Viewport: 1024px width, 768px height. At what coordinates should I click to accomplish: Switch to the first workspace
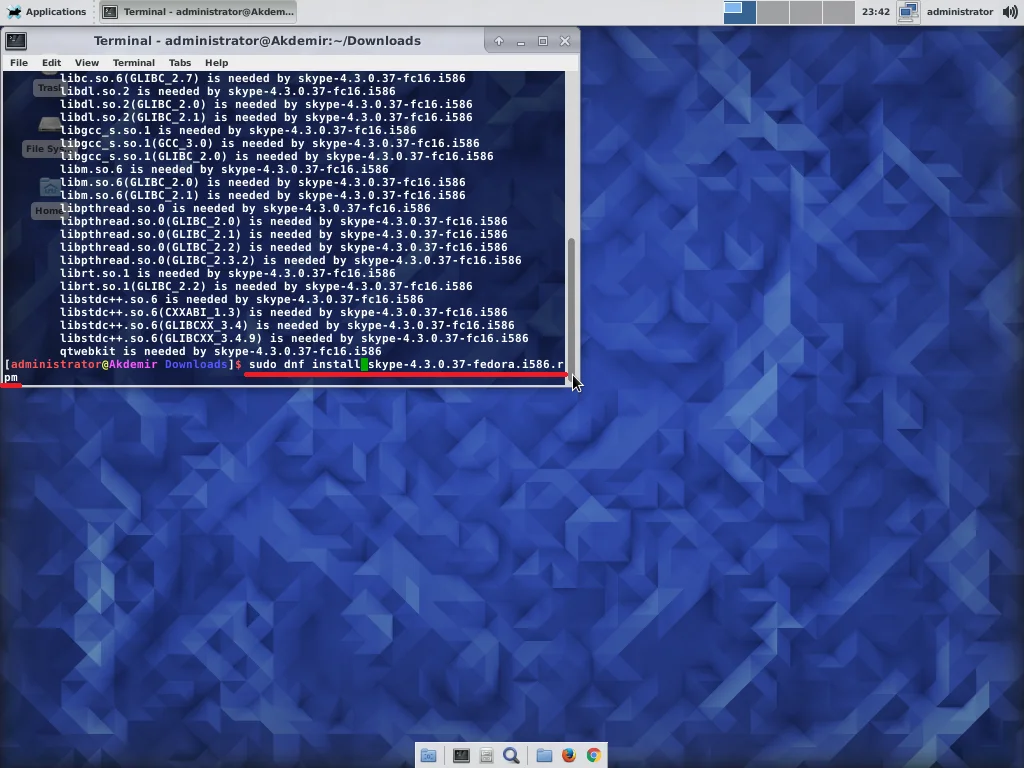(x=740, y=12)
